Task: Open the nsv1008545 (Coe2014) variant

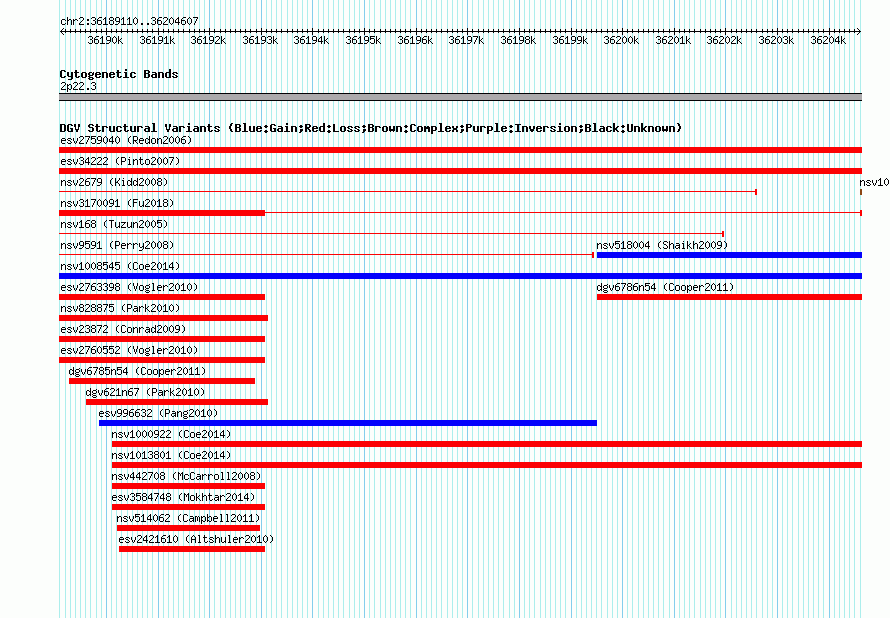Action: [x=120, y=266]
